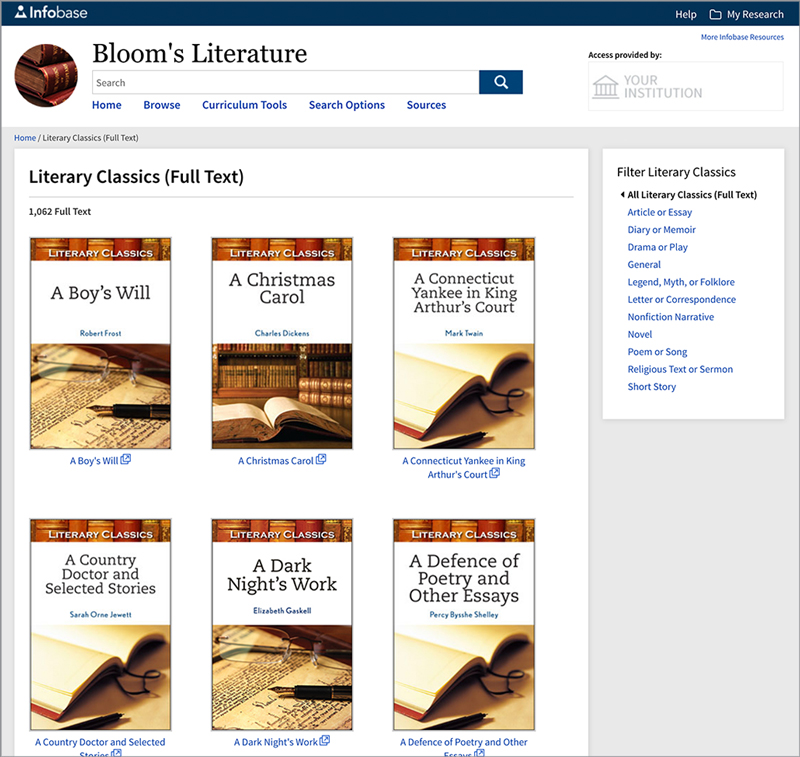Click in the Search input field

pyautogui.click(x=286, y=82)
